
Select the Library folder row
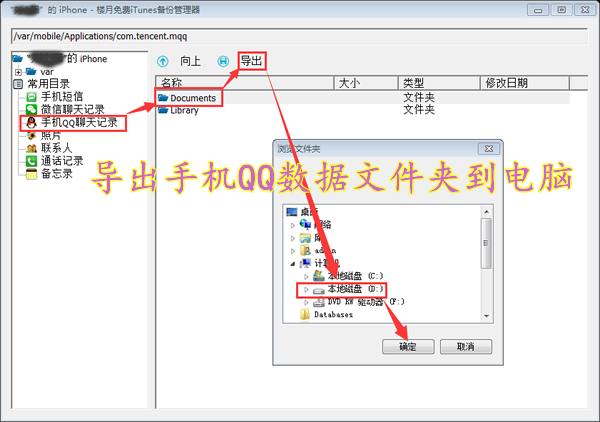coord(363,110)
